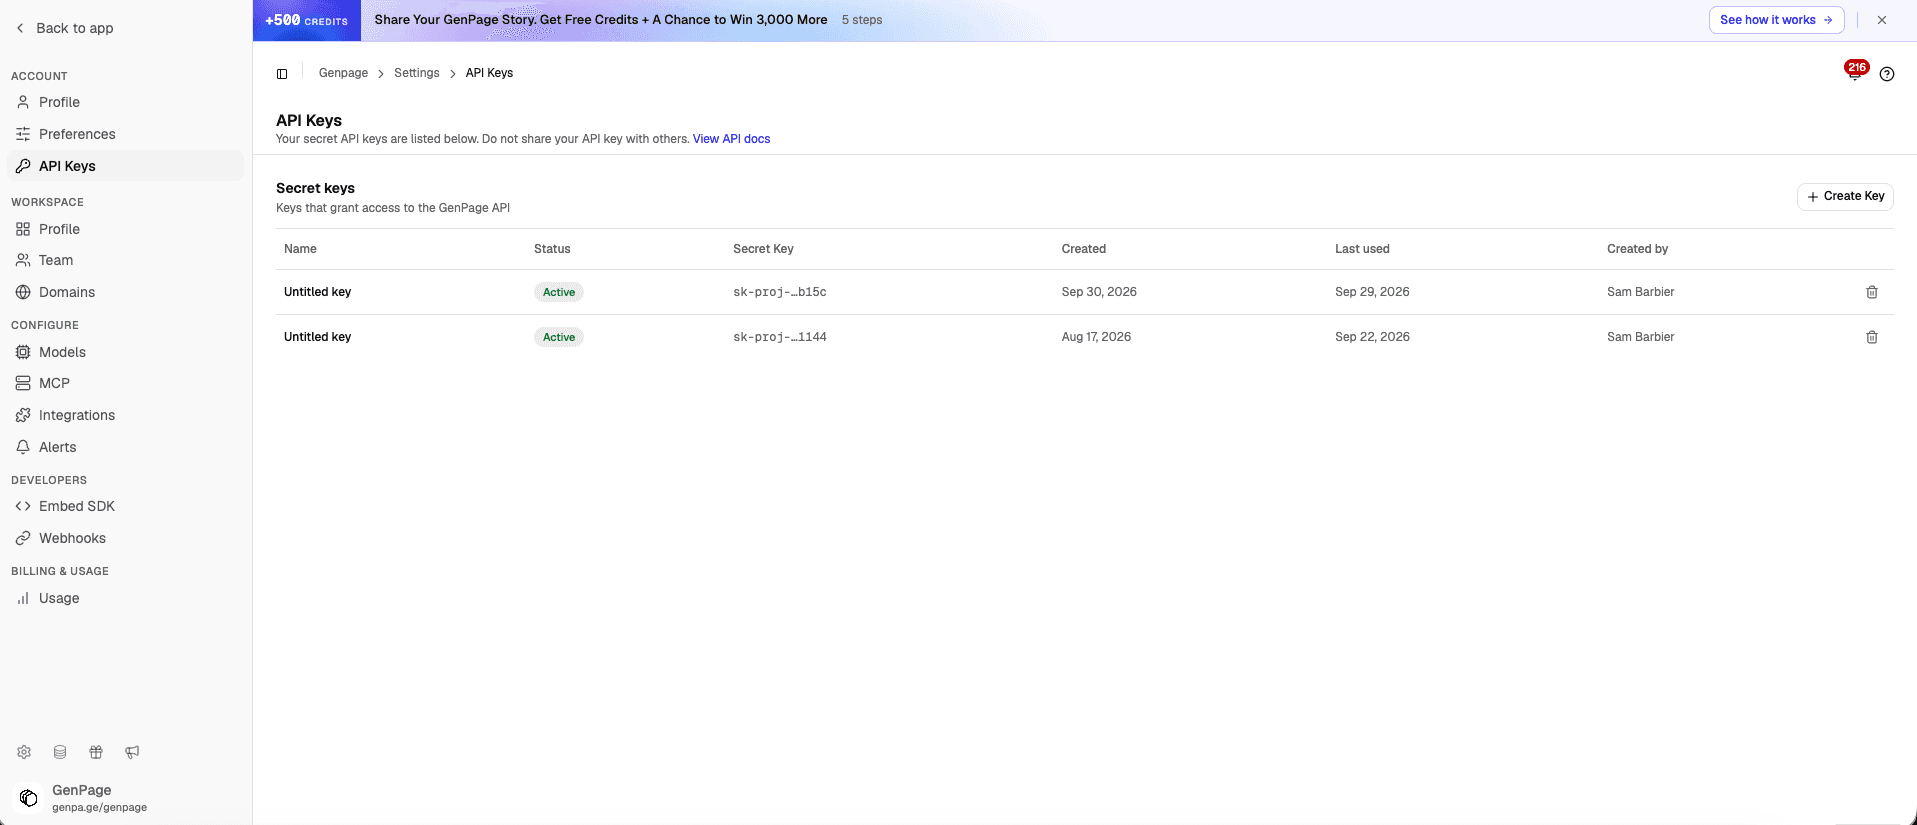Click the Create Key button

click(1845, 196)
